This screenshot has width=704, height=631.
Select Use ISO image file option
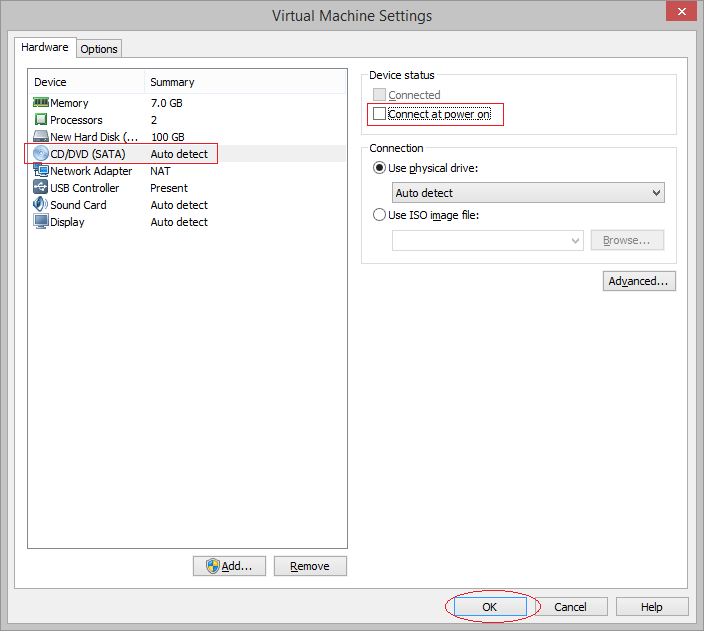379,215
